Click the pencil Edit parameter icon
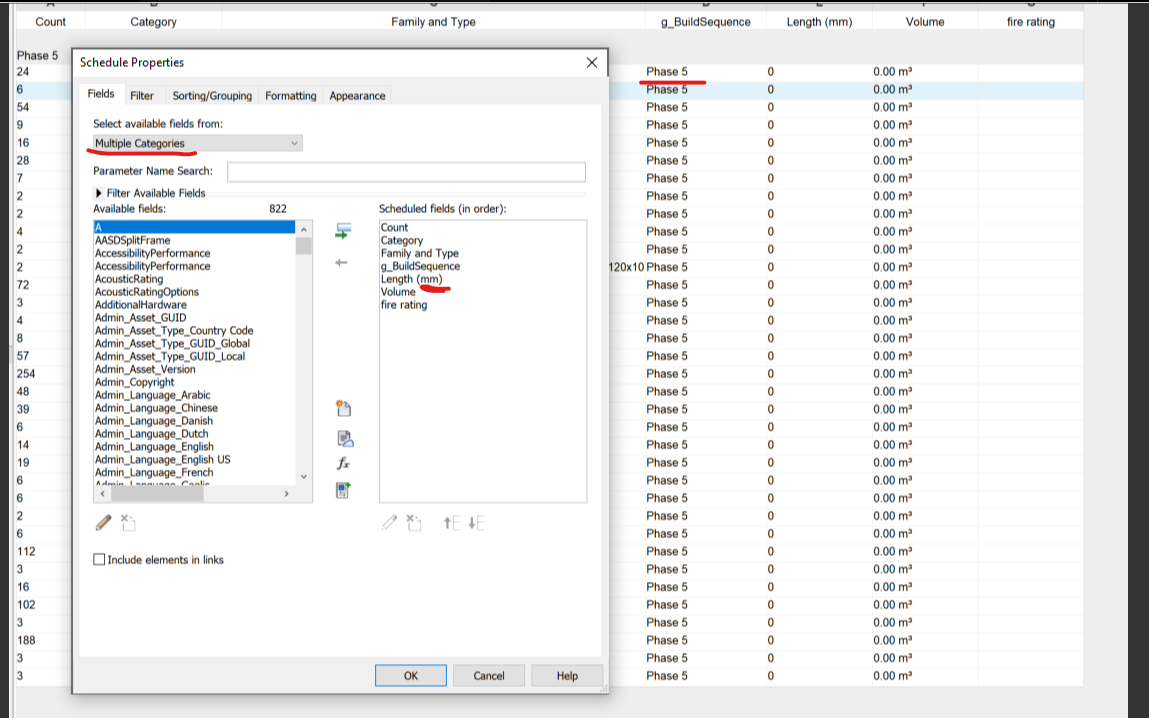 coord(103,522)
